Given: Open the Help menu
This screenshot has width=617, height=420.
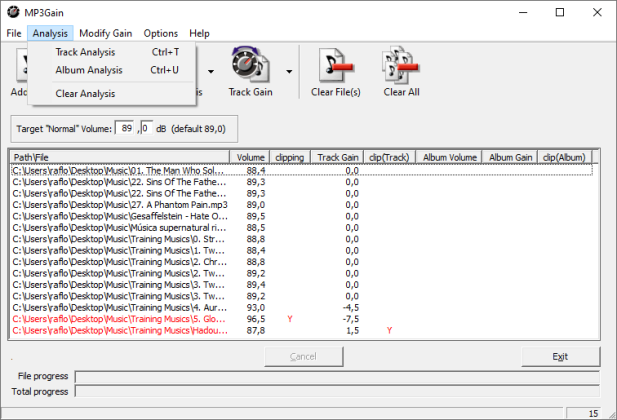Looking at the screenshot, I should coord(199,33).
